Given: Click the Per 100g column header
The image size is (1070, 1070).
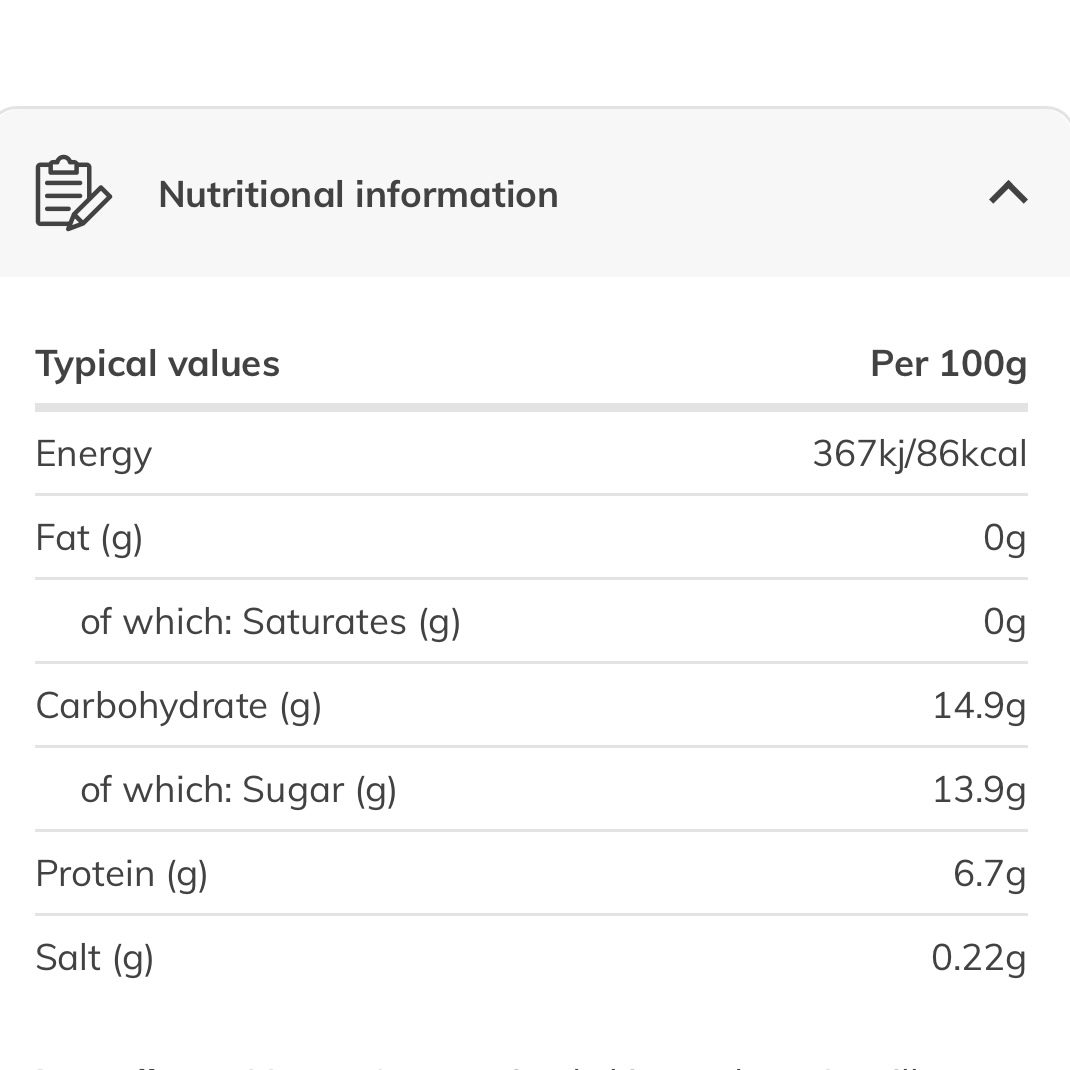Looking at the screenshot, I should [x=949, y=364].
